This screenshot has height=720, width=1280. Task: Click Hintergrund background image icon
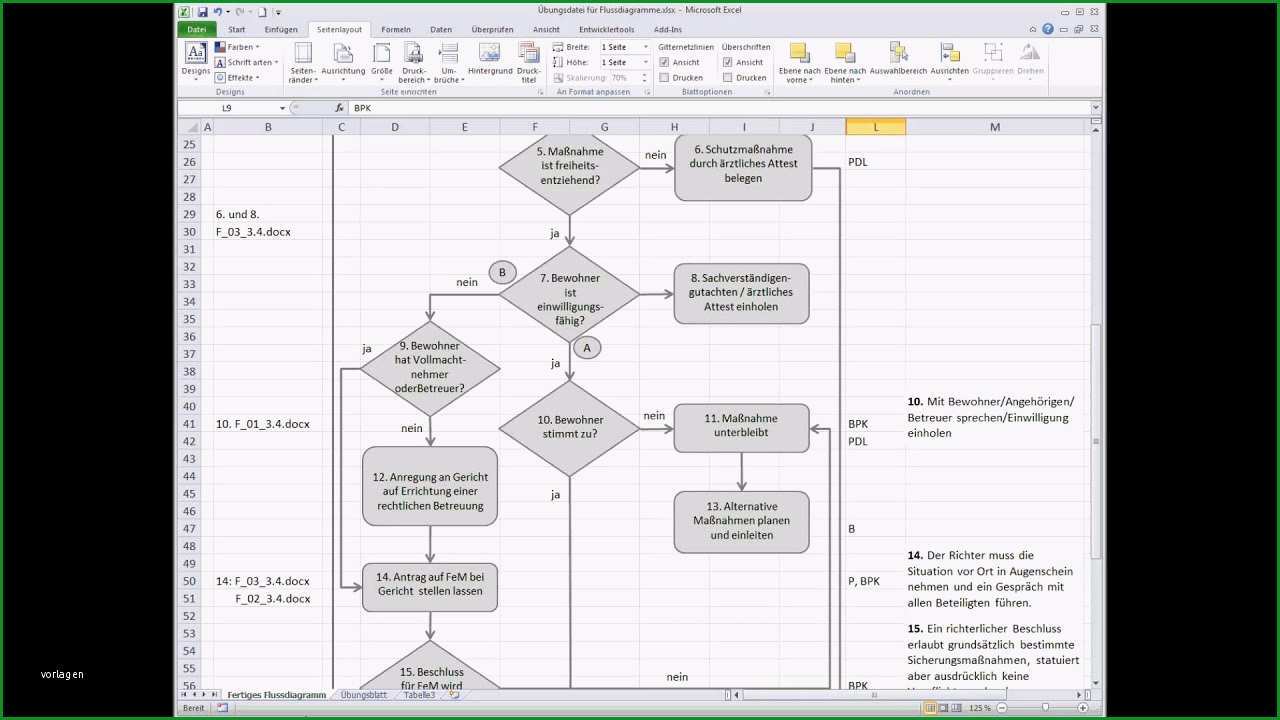(490, 58)
